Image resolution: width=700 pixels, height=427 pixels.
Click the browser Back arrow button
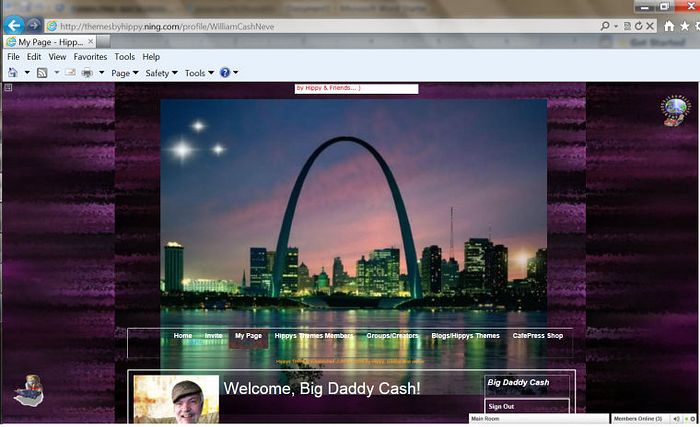coord(14,25)
